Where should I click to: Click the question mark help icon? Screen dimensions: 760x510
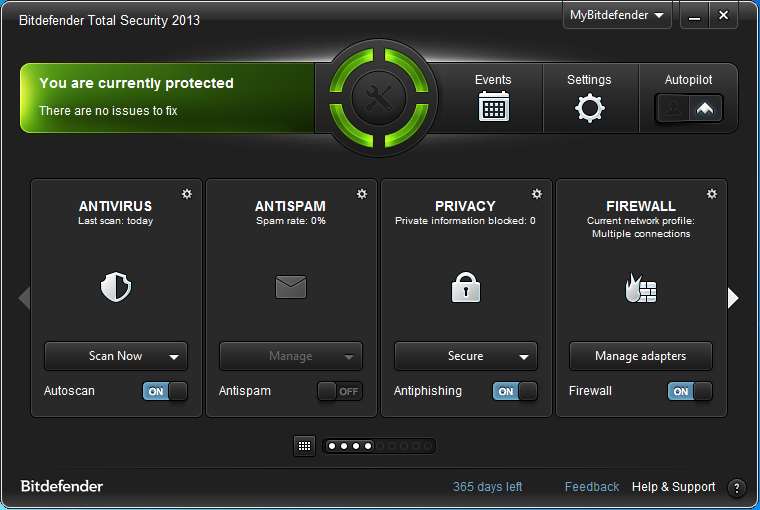pyautogui.click(x=737, y=487)
